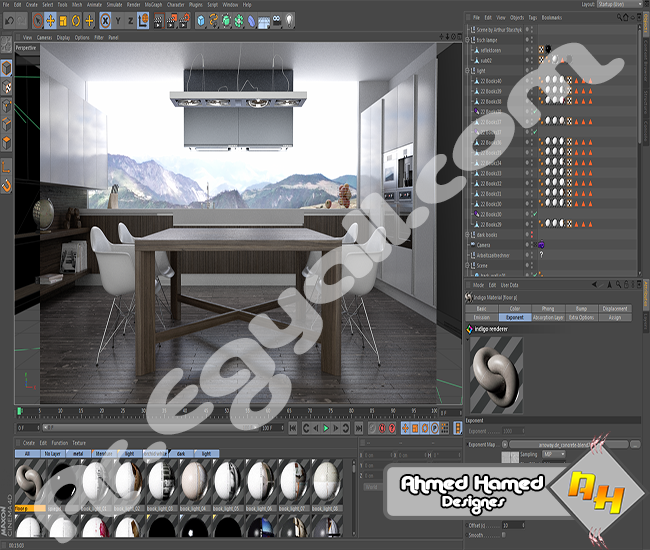650x550 pixels.
Task: Open the green HyperNURBS generator icon
Action: [x=226, y=21]
